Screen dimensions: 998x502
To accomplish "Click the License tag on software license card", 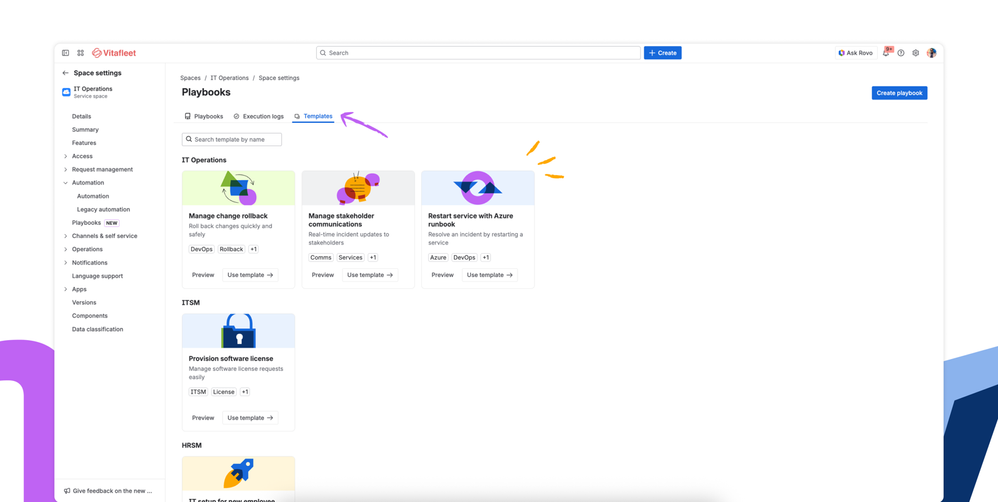I will pos(224,392).
